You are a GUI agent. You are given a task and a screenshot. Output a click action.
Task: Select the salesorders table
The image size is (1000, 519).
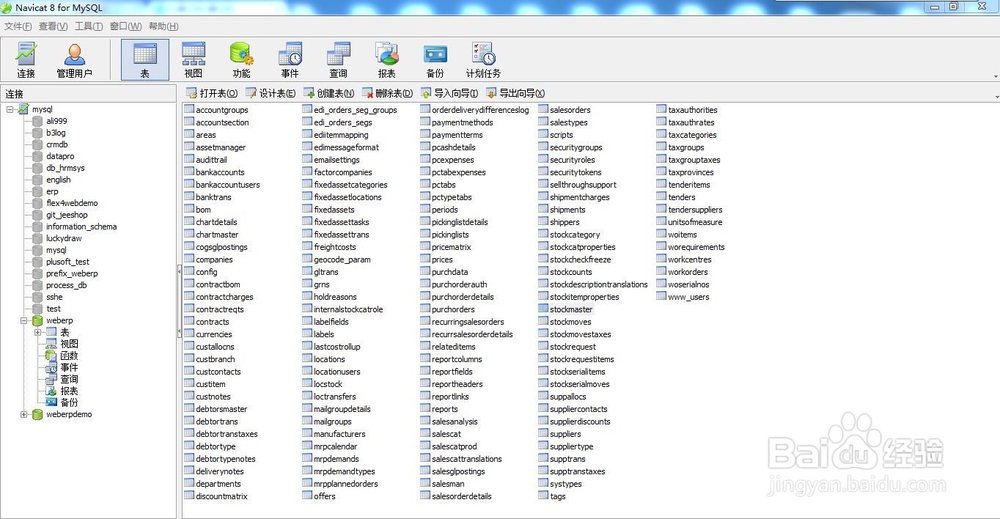pos(570,110)
